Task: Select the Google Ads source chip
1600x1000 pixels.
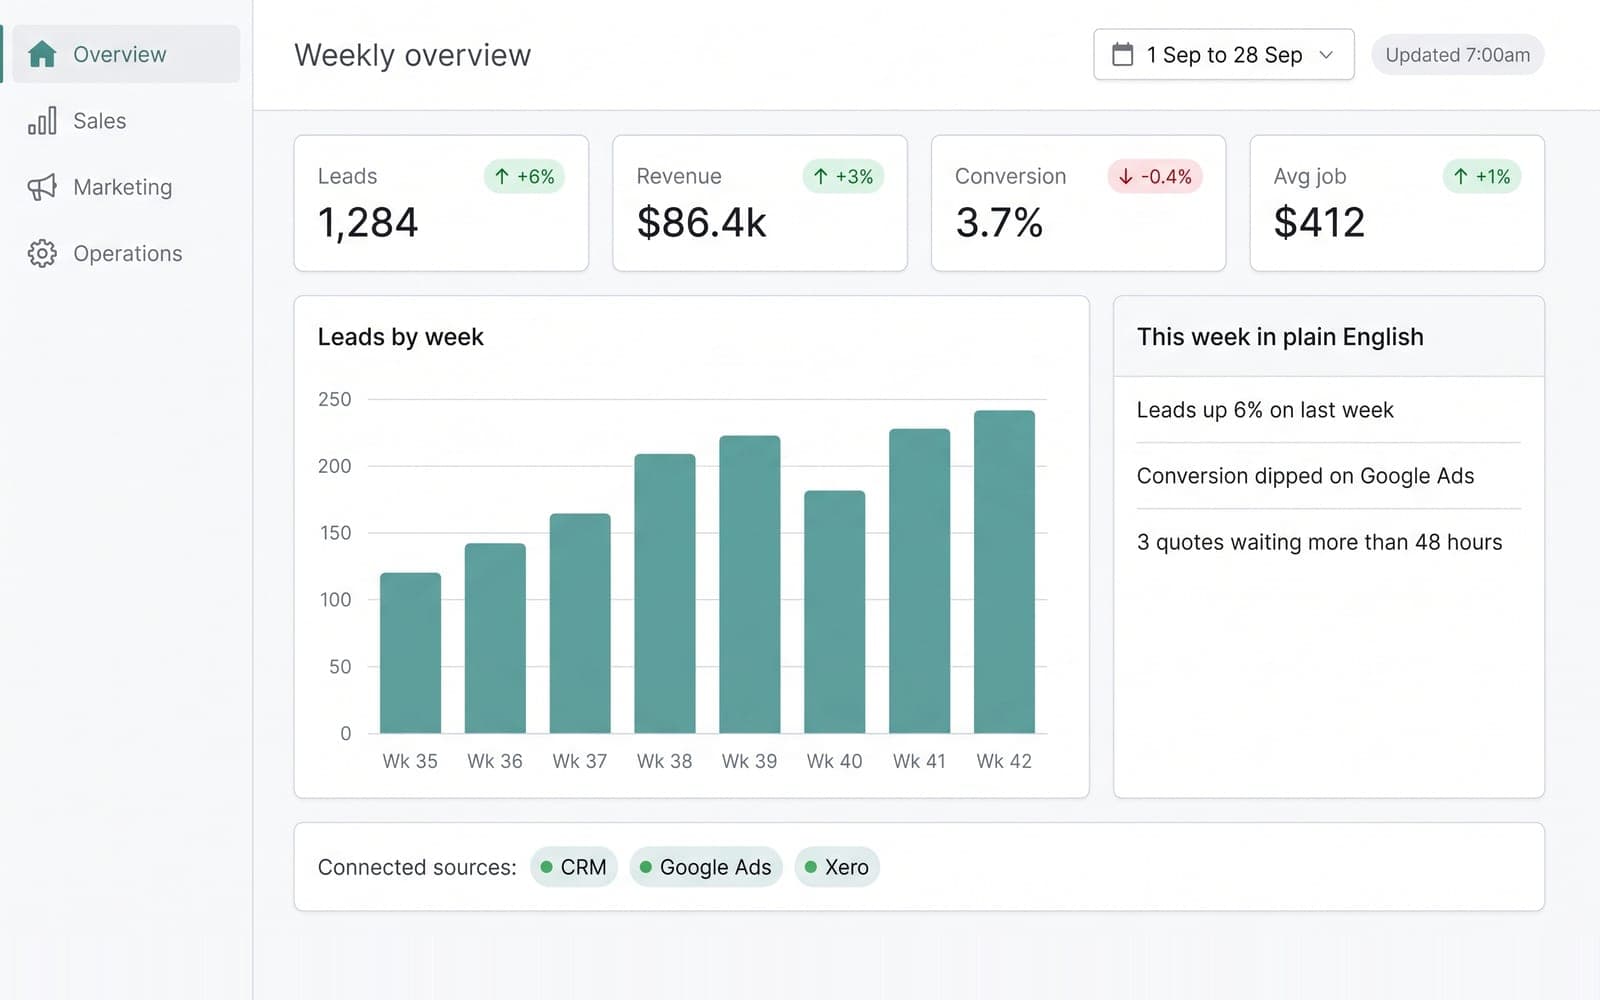Action: coord(706,867)
